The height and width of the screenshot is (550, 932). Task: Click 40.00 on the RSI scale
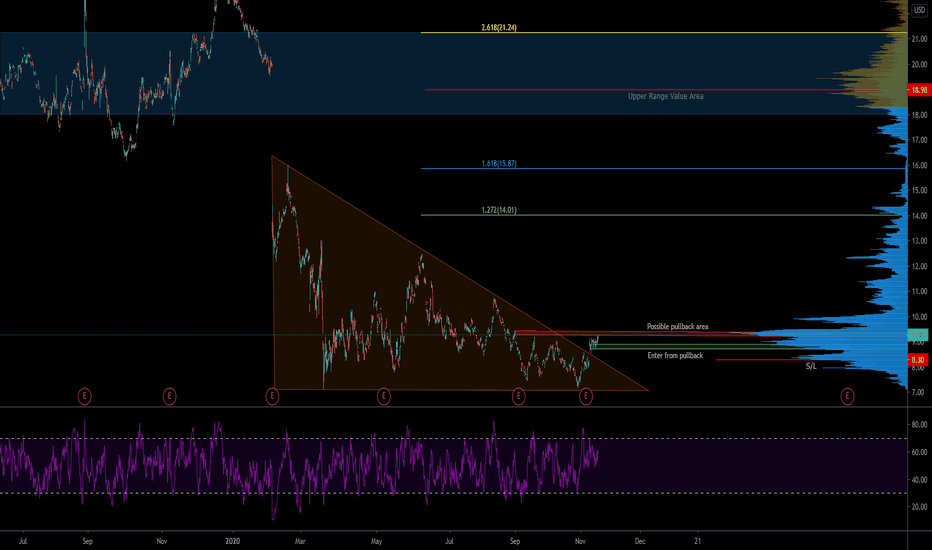coord(920,479)
